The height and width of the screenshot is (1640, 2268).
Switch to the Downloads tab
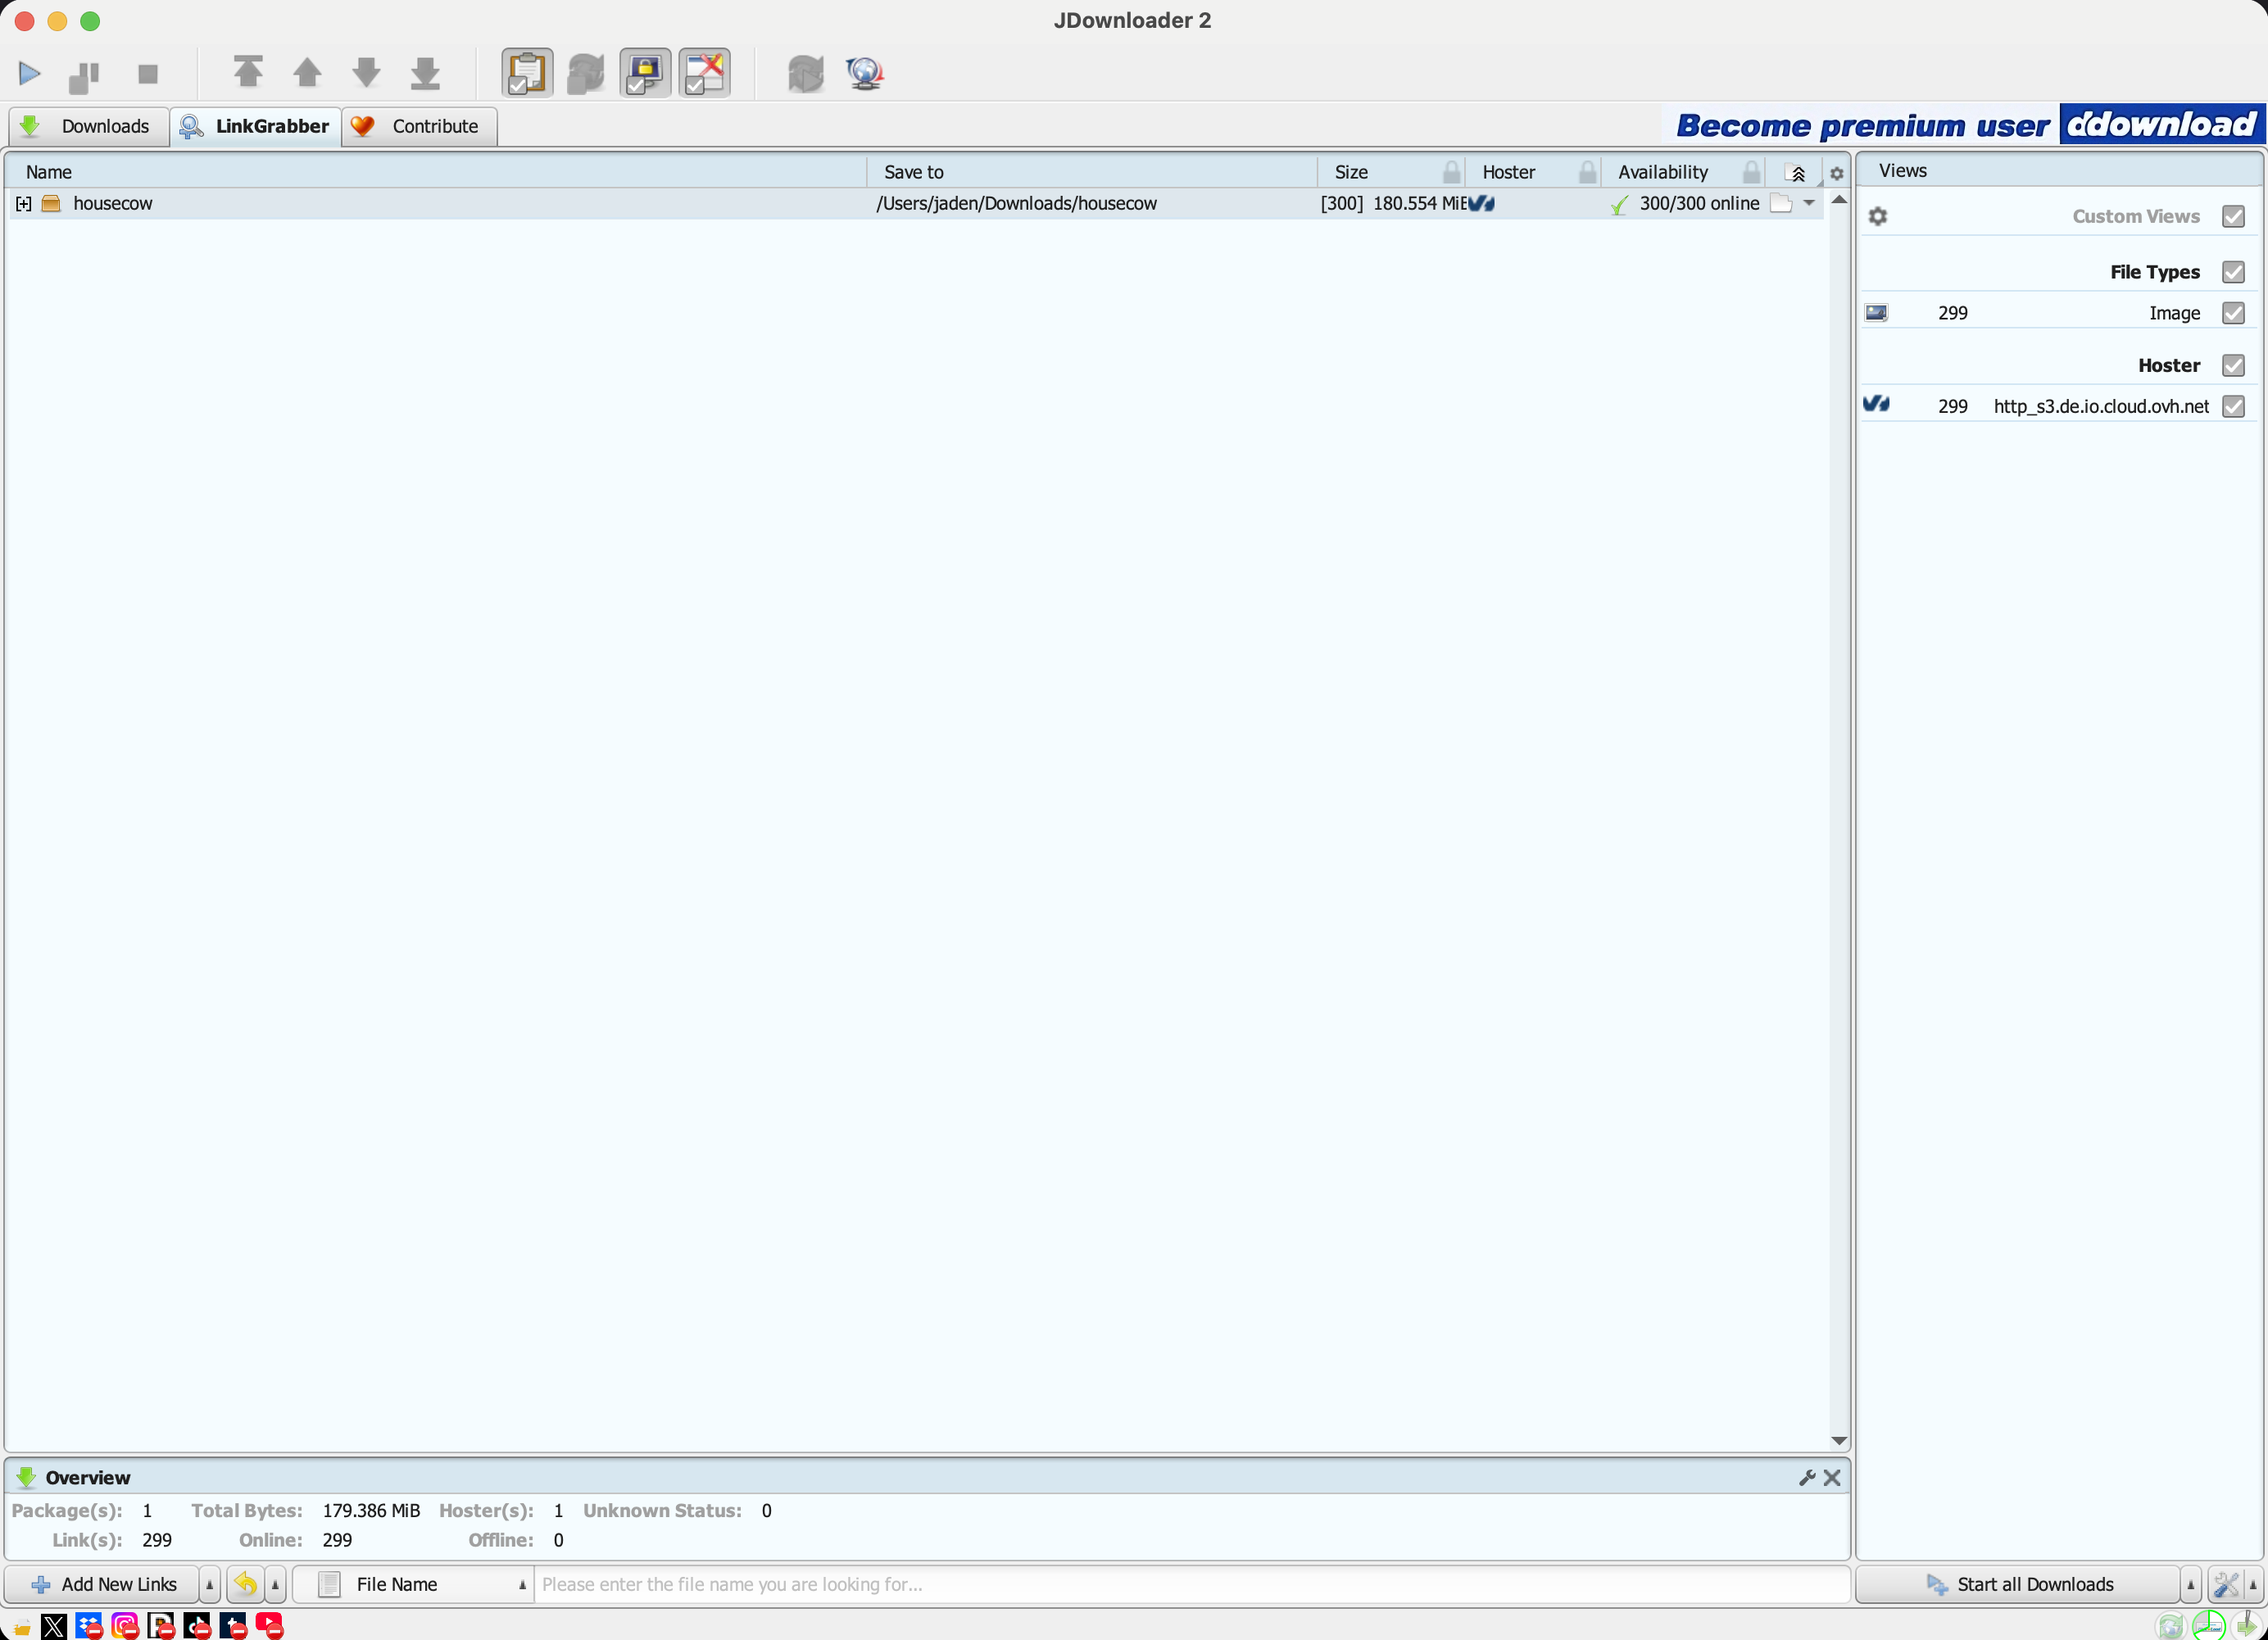pyautogui.click(x=89, y=126)
